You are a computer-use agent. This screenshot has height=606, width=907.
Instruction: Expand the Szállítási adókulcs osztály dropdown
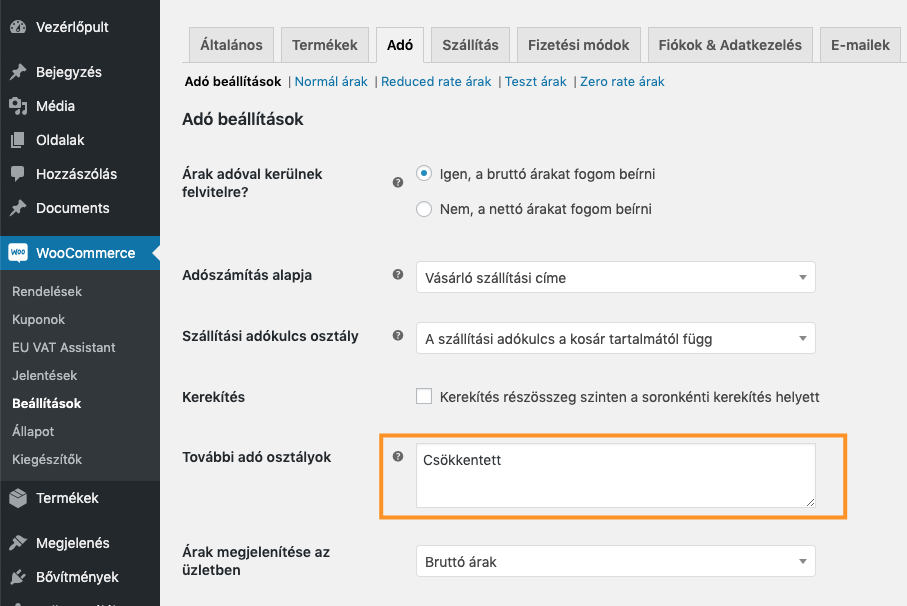click(615, 339)
